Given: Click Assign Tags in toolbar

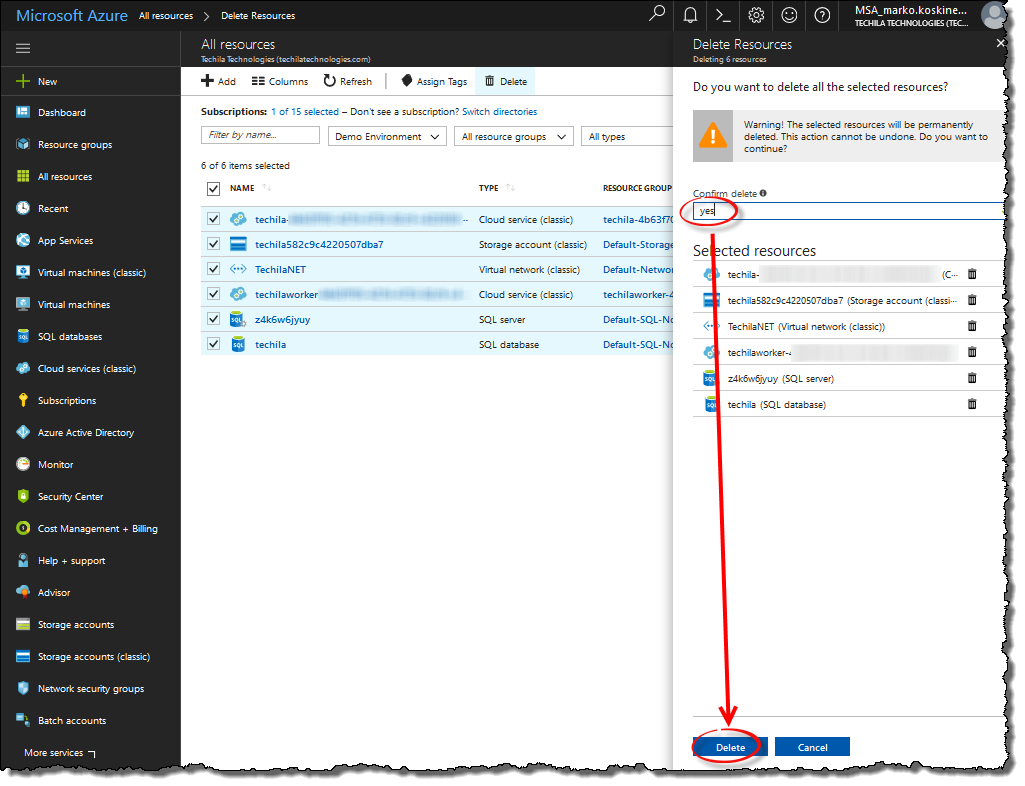Looking at the screenshot, I should 434,82.
